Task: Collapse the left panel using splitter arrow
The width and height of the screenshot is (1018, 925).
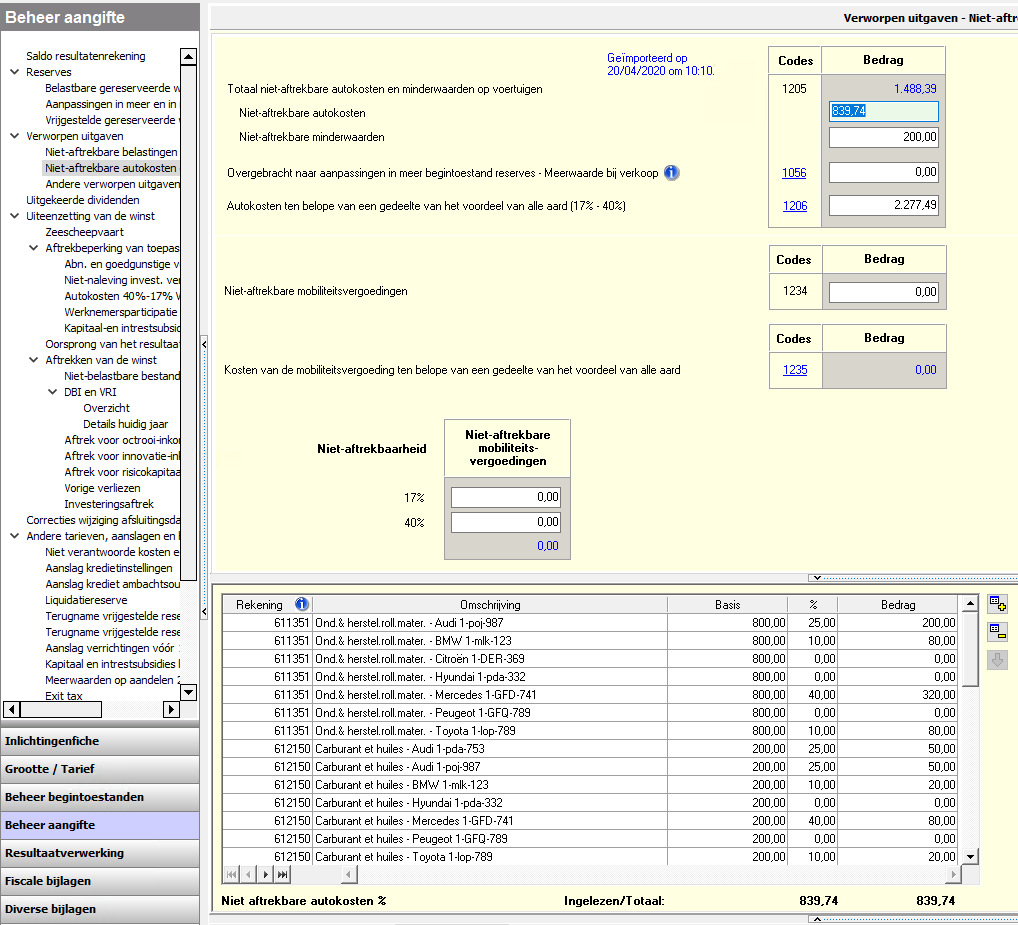Action: click(x=204, y=343)
